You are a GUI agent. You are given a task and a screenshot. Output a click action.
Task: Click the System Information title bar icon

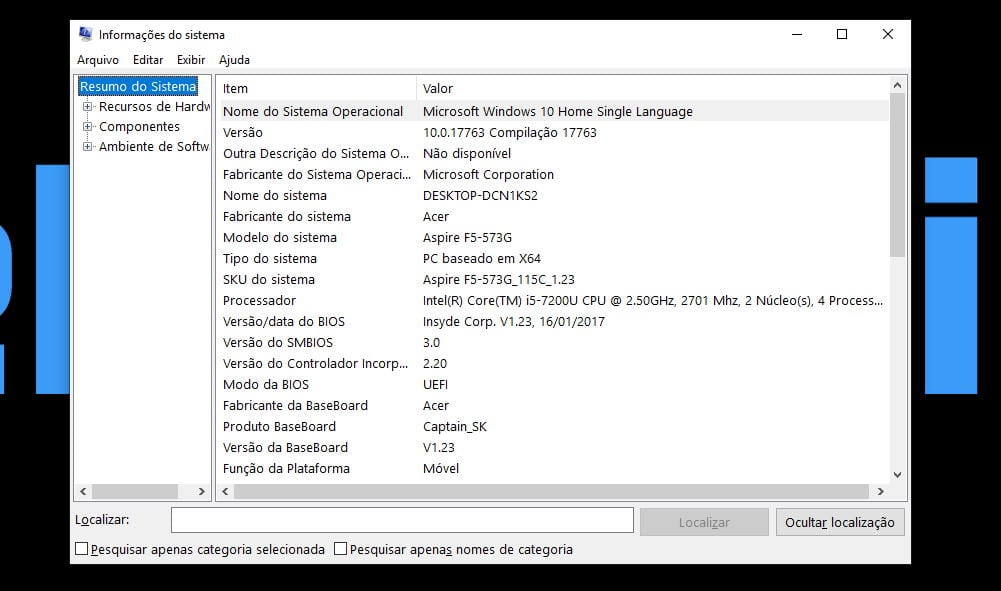point(85,34)
